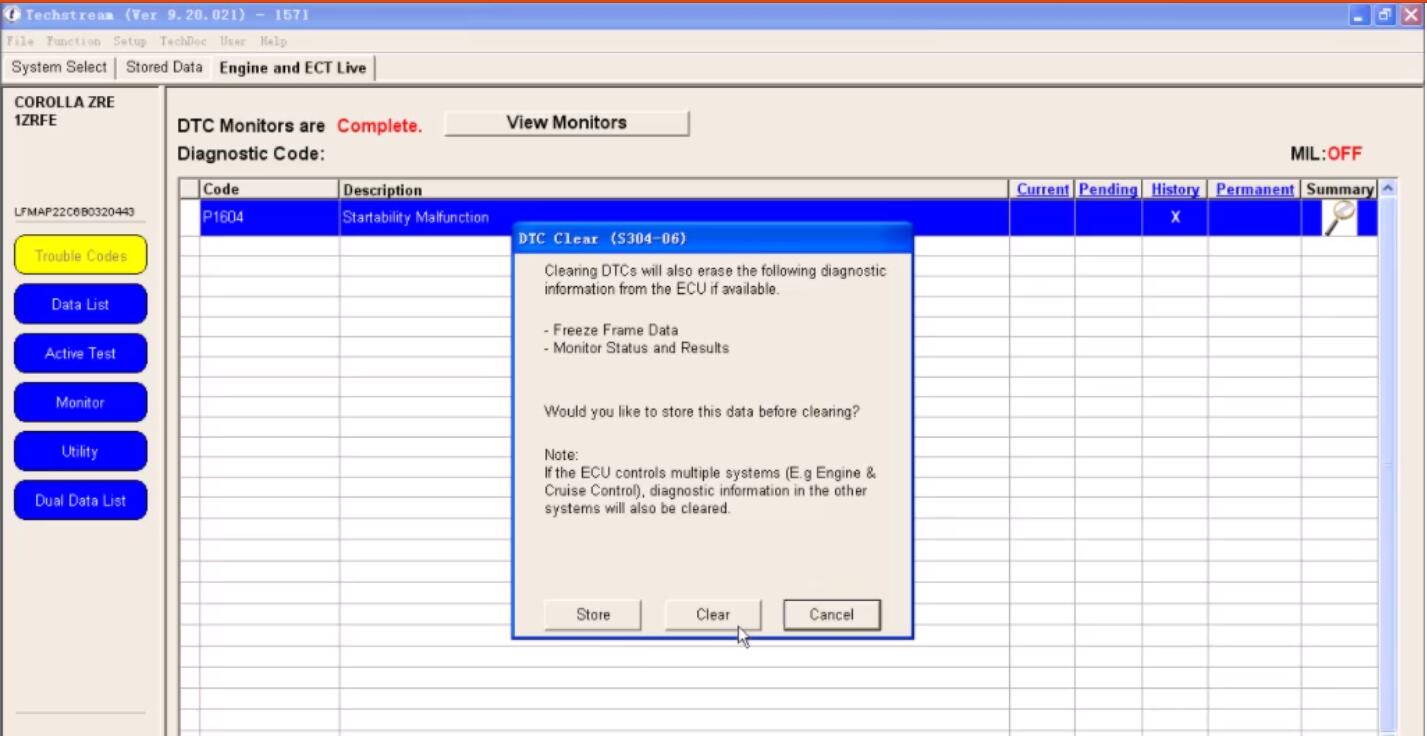Click the History X mark for P1604
Screen dimensions: 1427x736
click(x=1175, y=217)
